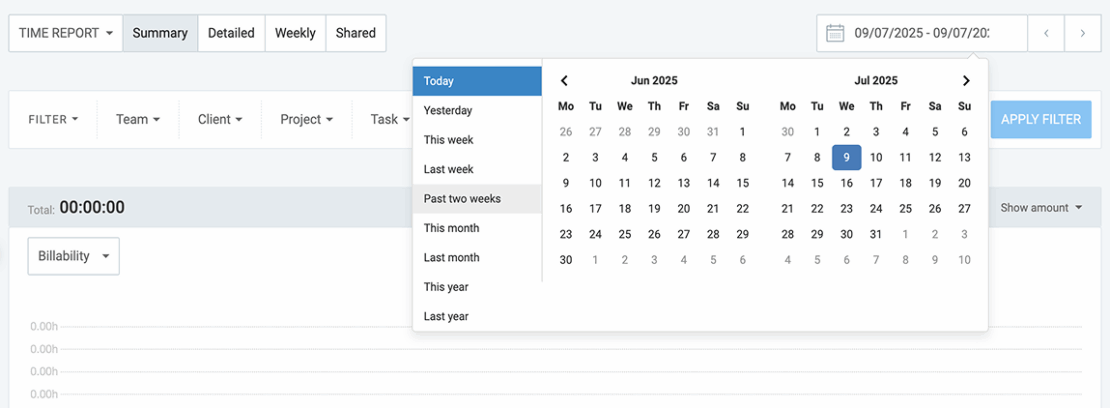
Task: Click the Jun 2025 month heading
Action: (x=654, y=81)
